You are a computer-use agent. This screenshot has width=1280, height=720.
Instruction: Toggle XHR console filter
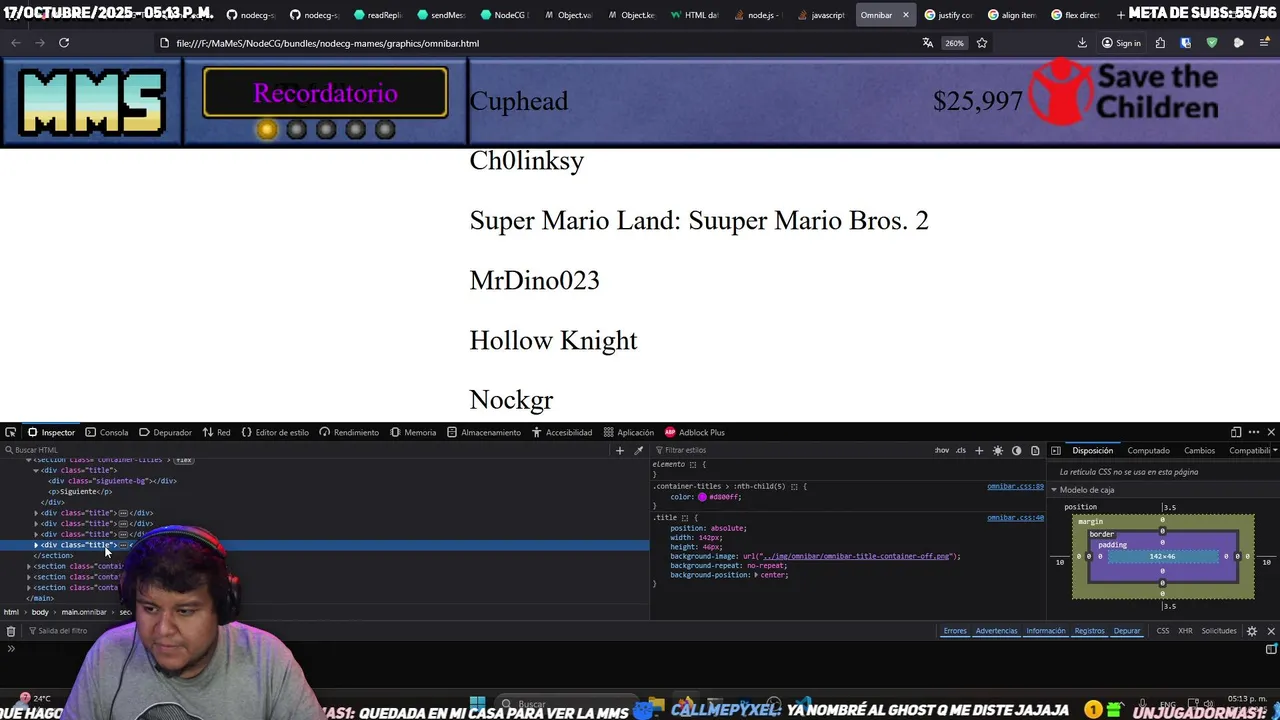pyautogui.click(x=1185, y=631)
